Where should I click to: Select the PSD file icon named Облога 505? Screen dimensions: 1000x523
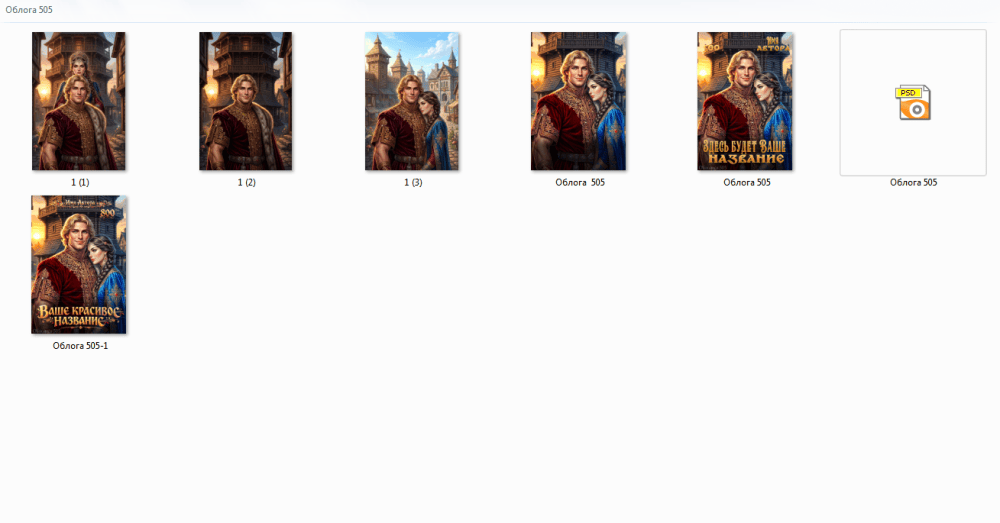click(x=913, y=102)
